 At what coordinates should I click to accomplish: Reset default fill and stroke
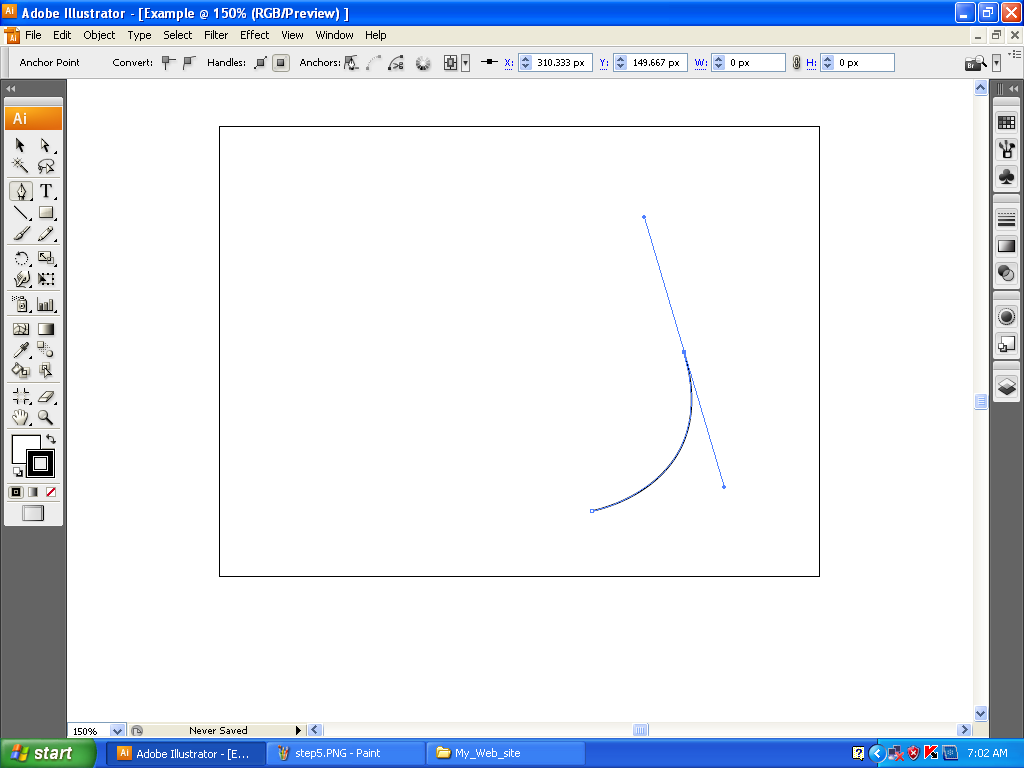pyautogui.click(x=17, y=472)
